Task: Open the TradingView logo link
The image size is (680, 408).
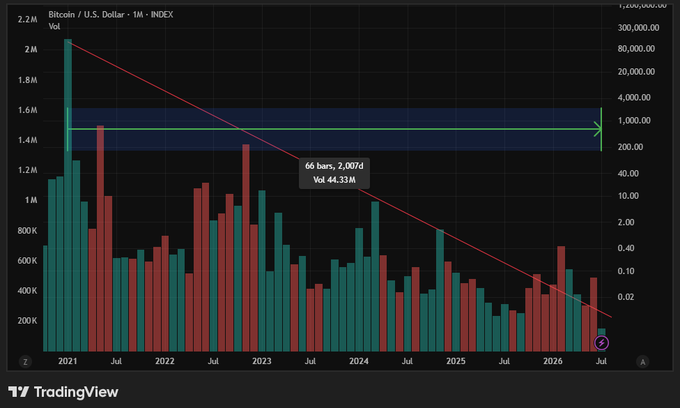Action: coord(63,392)
